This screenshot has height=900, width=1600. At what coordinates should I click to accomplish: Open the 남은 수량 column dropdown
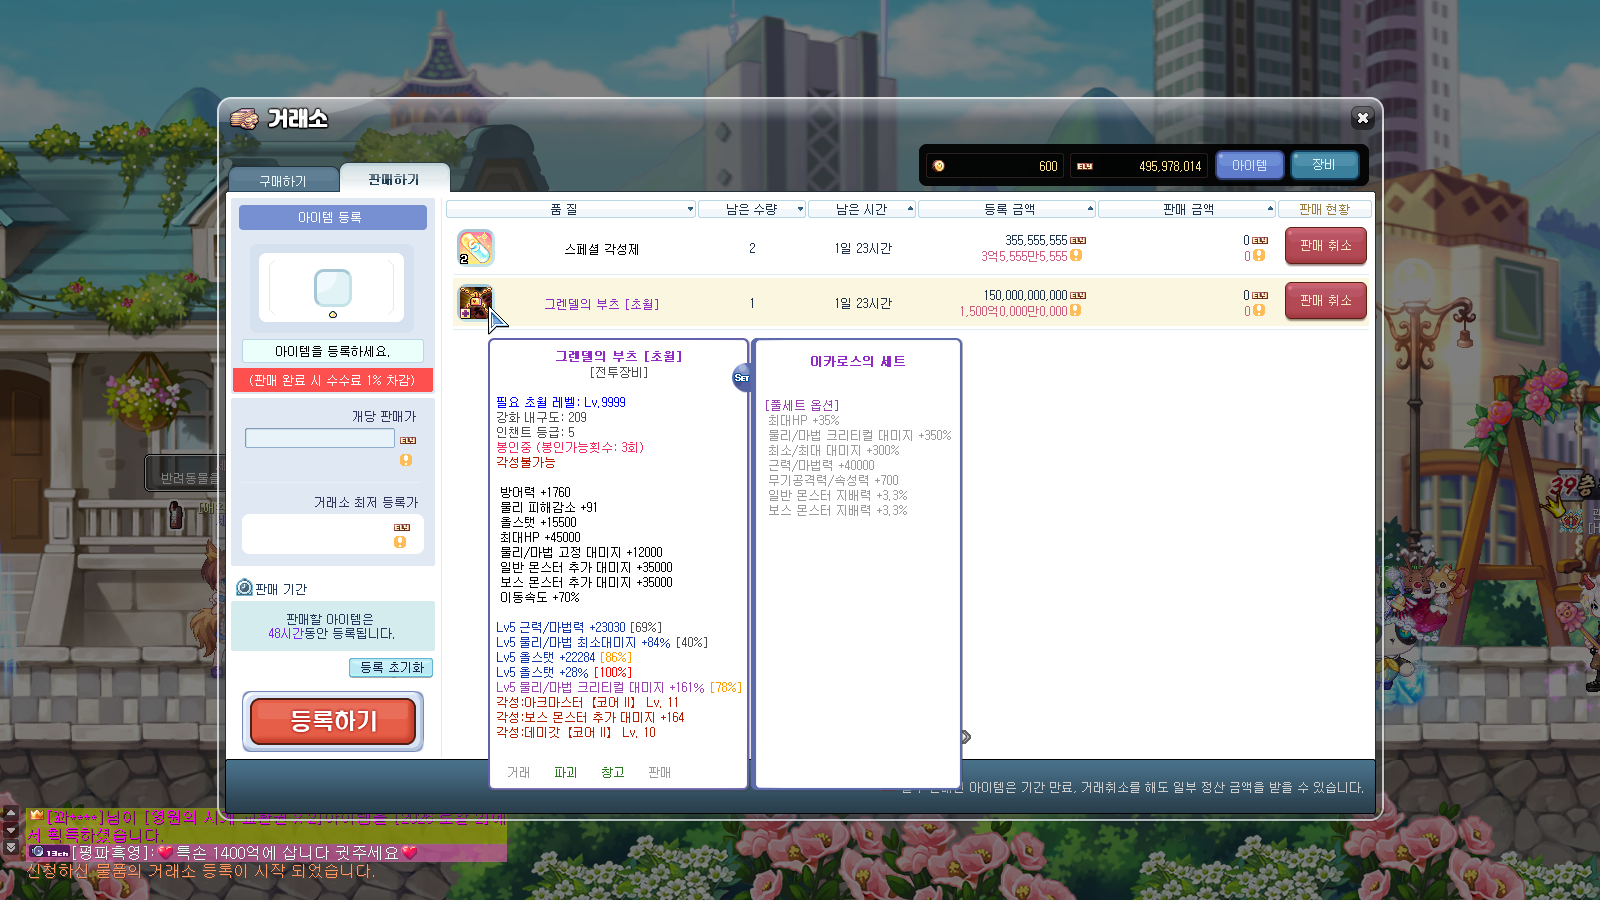coord(800,209)
